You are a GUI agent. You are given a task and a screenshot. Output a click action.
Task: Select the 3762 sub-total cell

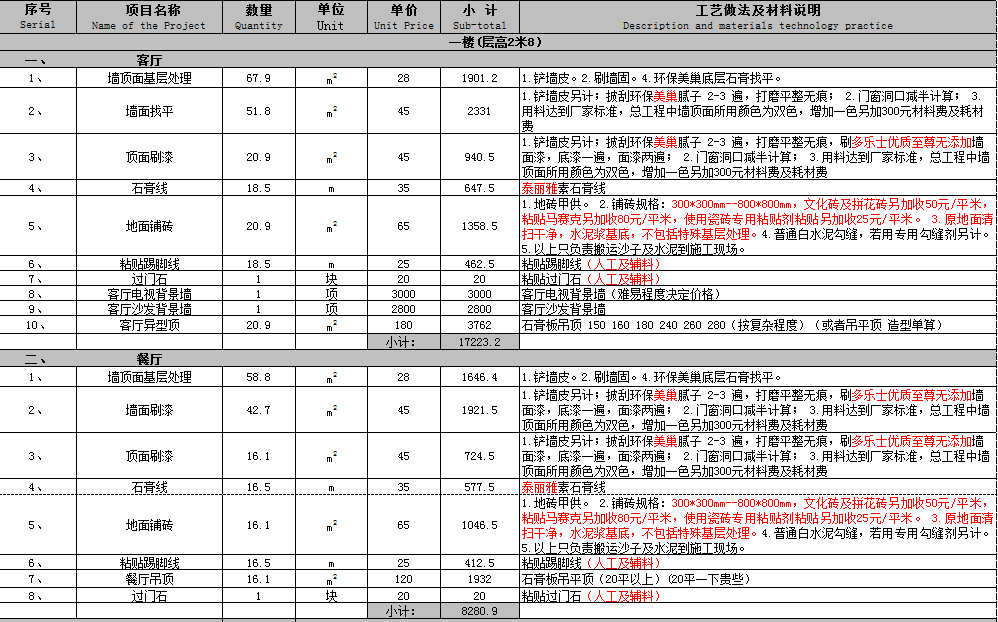click(479, 325)
